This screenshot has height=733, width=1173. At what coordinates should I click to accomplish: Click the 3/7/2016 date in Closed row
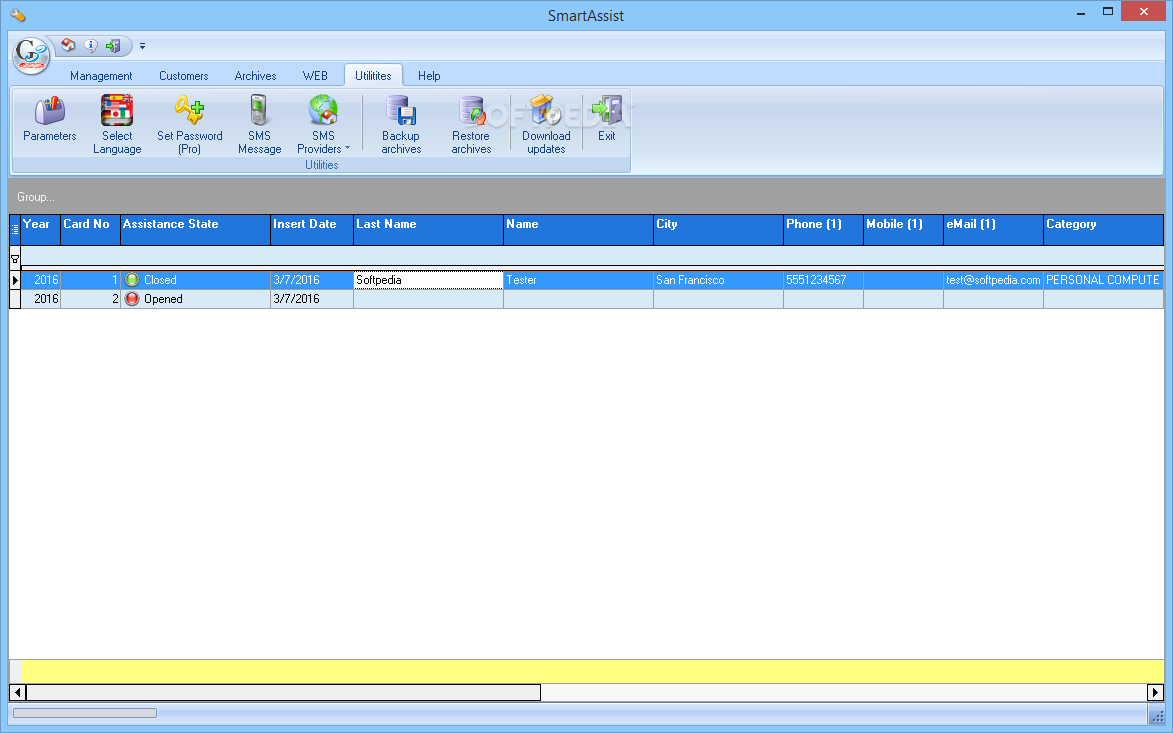point(296,280)
